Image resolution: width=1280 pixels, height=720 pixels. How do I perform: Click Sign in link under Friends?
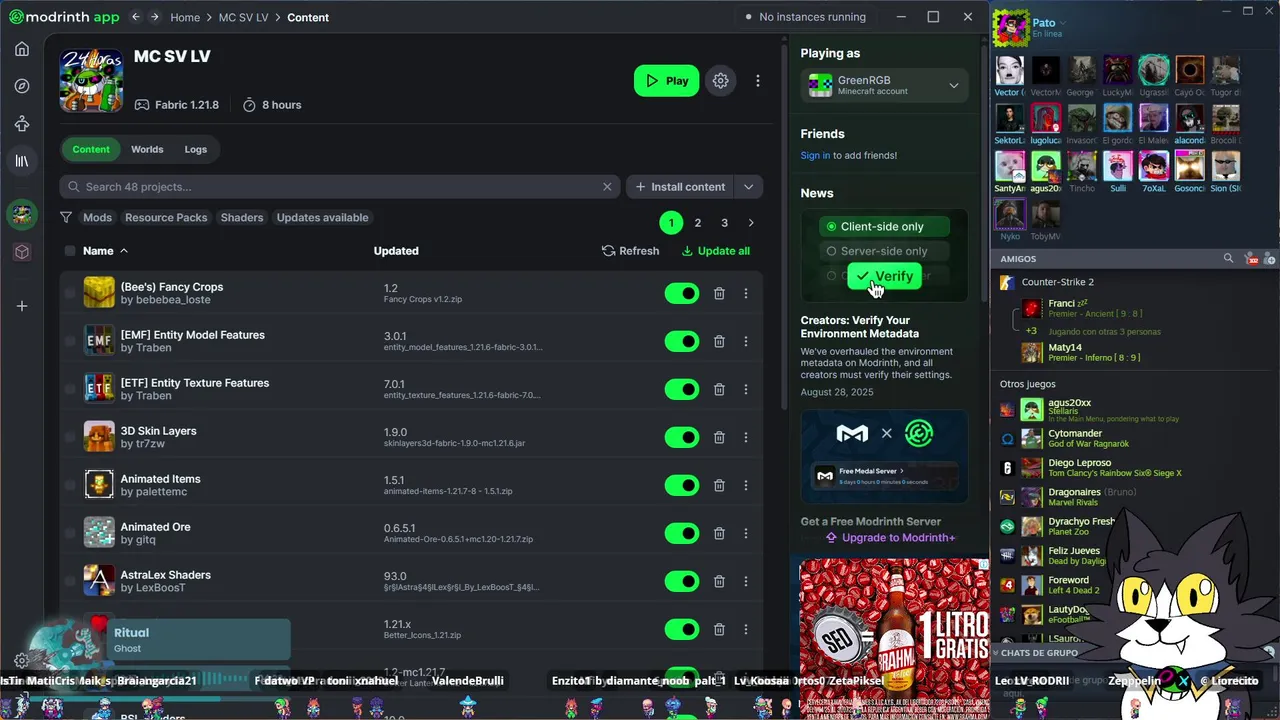click(815, 155)
